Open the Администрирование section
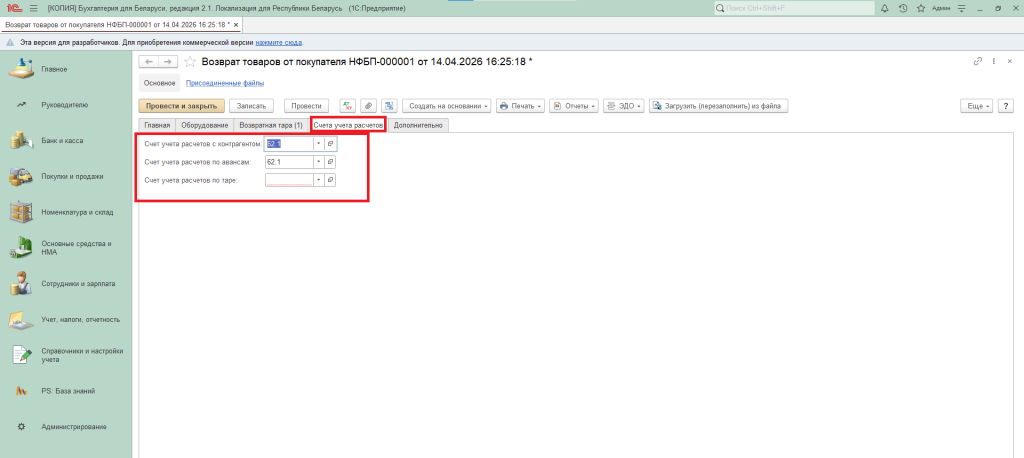 coord(73,427)
